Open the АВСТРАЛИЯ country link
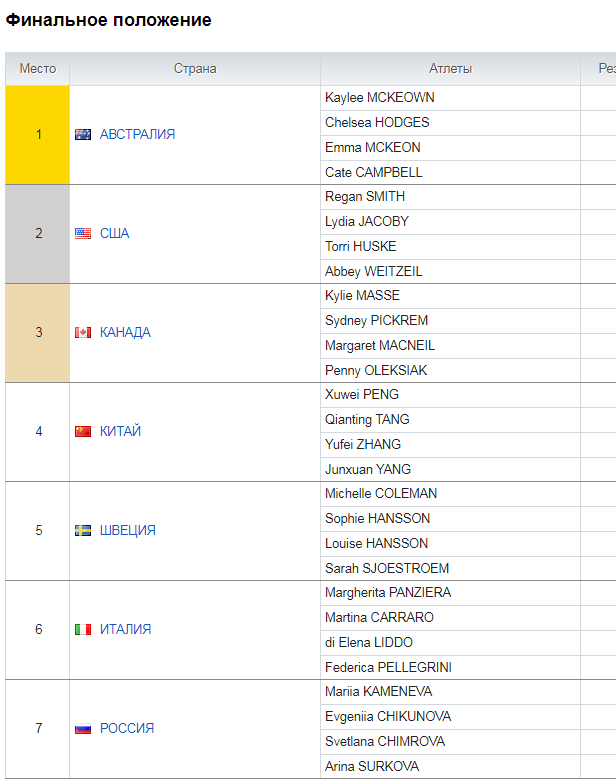 137,134
